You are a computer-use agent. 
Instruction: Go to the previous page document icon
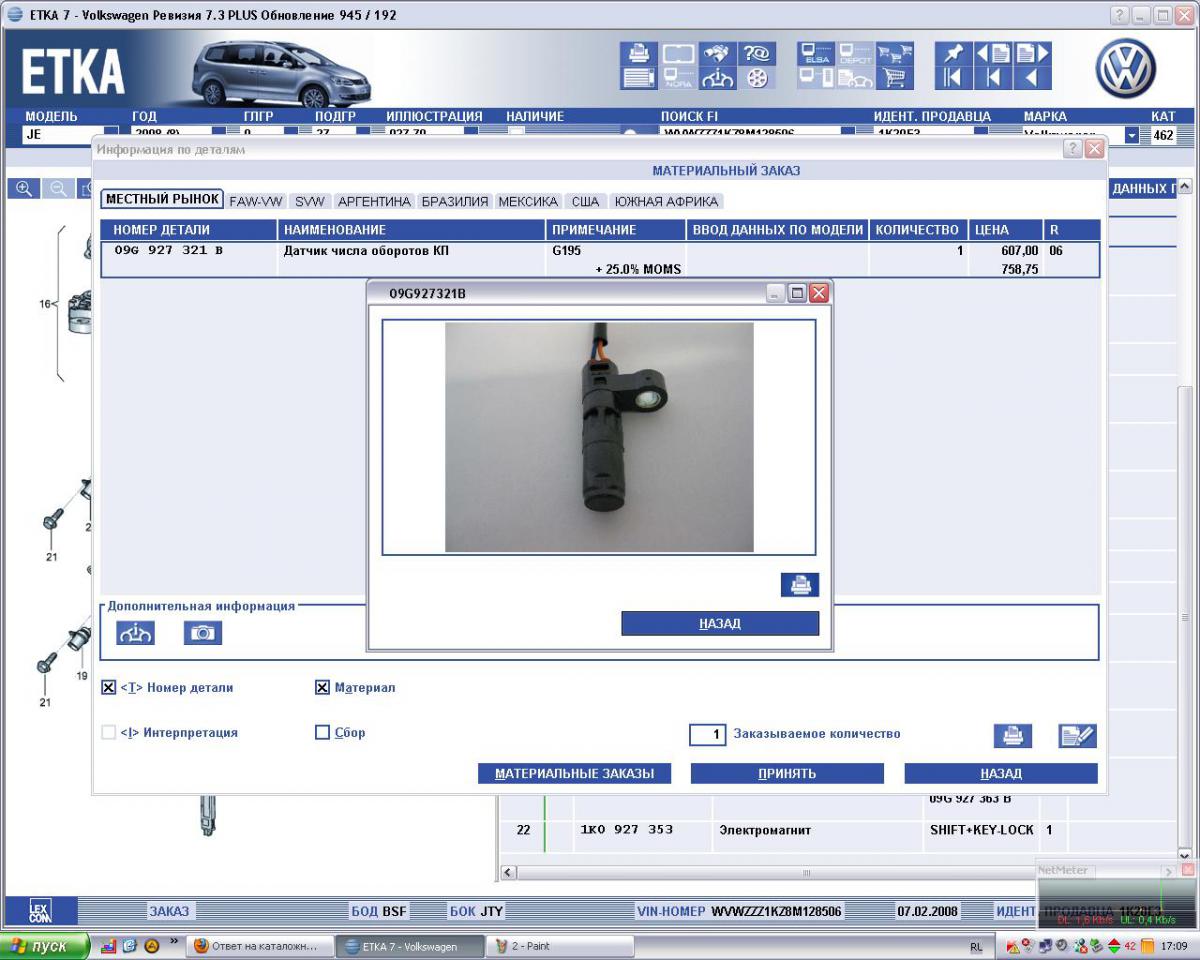point(993,53)
